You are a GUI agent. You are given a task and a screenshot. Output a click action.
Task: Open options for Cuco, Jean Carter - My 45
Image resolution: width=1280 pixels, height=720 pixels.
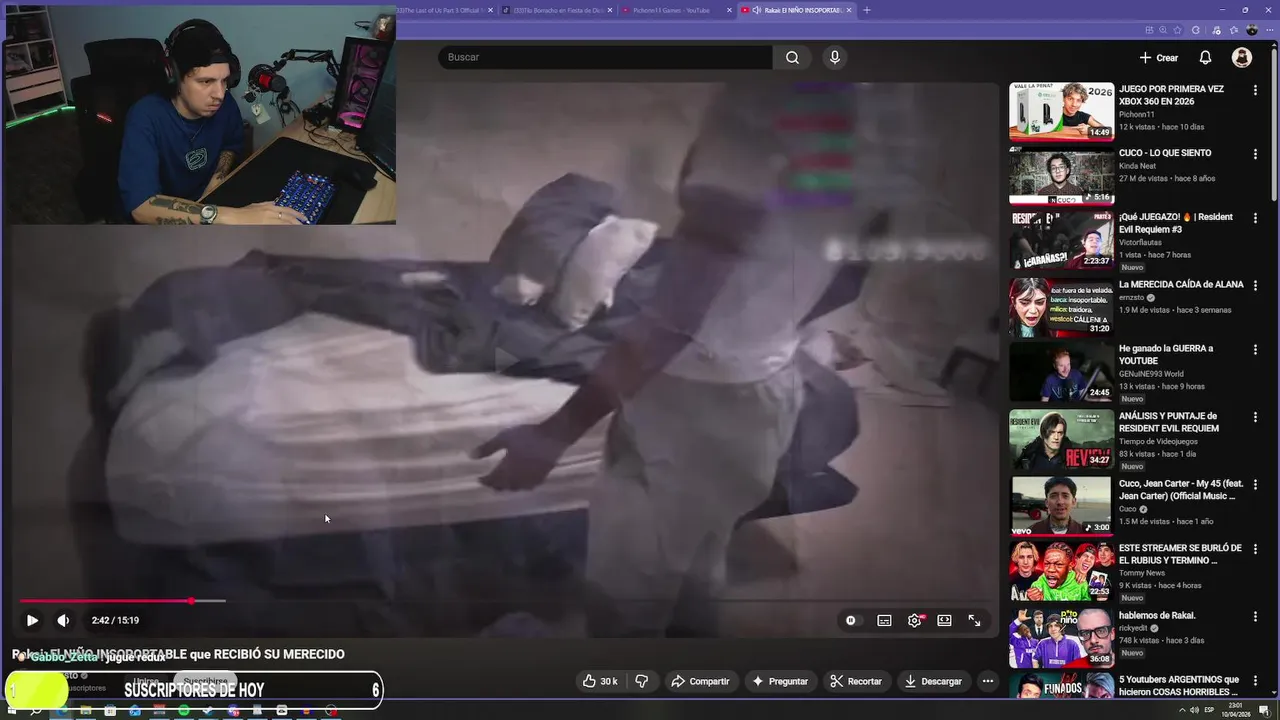1255,485
